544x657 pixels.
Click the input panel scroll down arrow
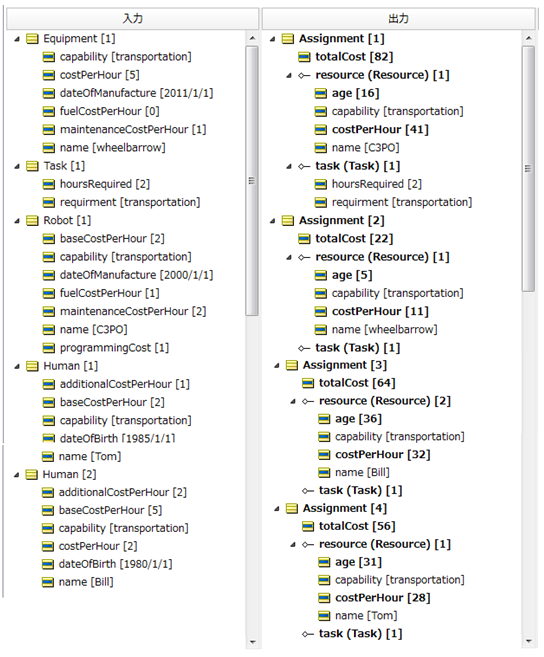252,642
